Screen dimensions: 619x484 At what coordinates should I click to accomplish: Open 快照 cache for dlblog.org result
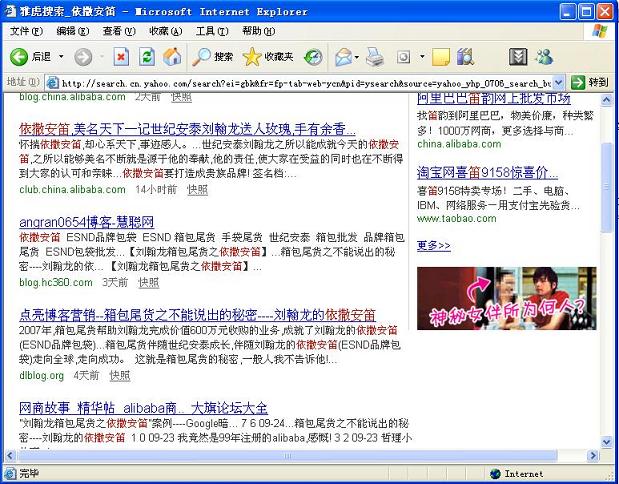click(x=120, y=375)
